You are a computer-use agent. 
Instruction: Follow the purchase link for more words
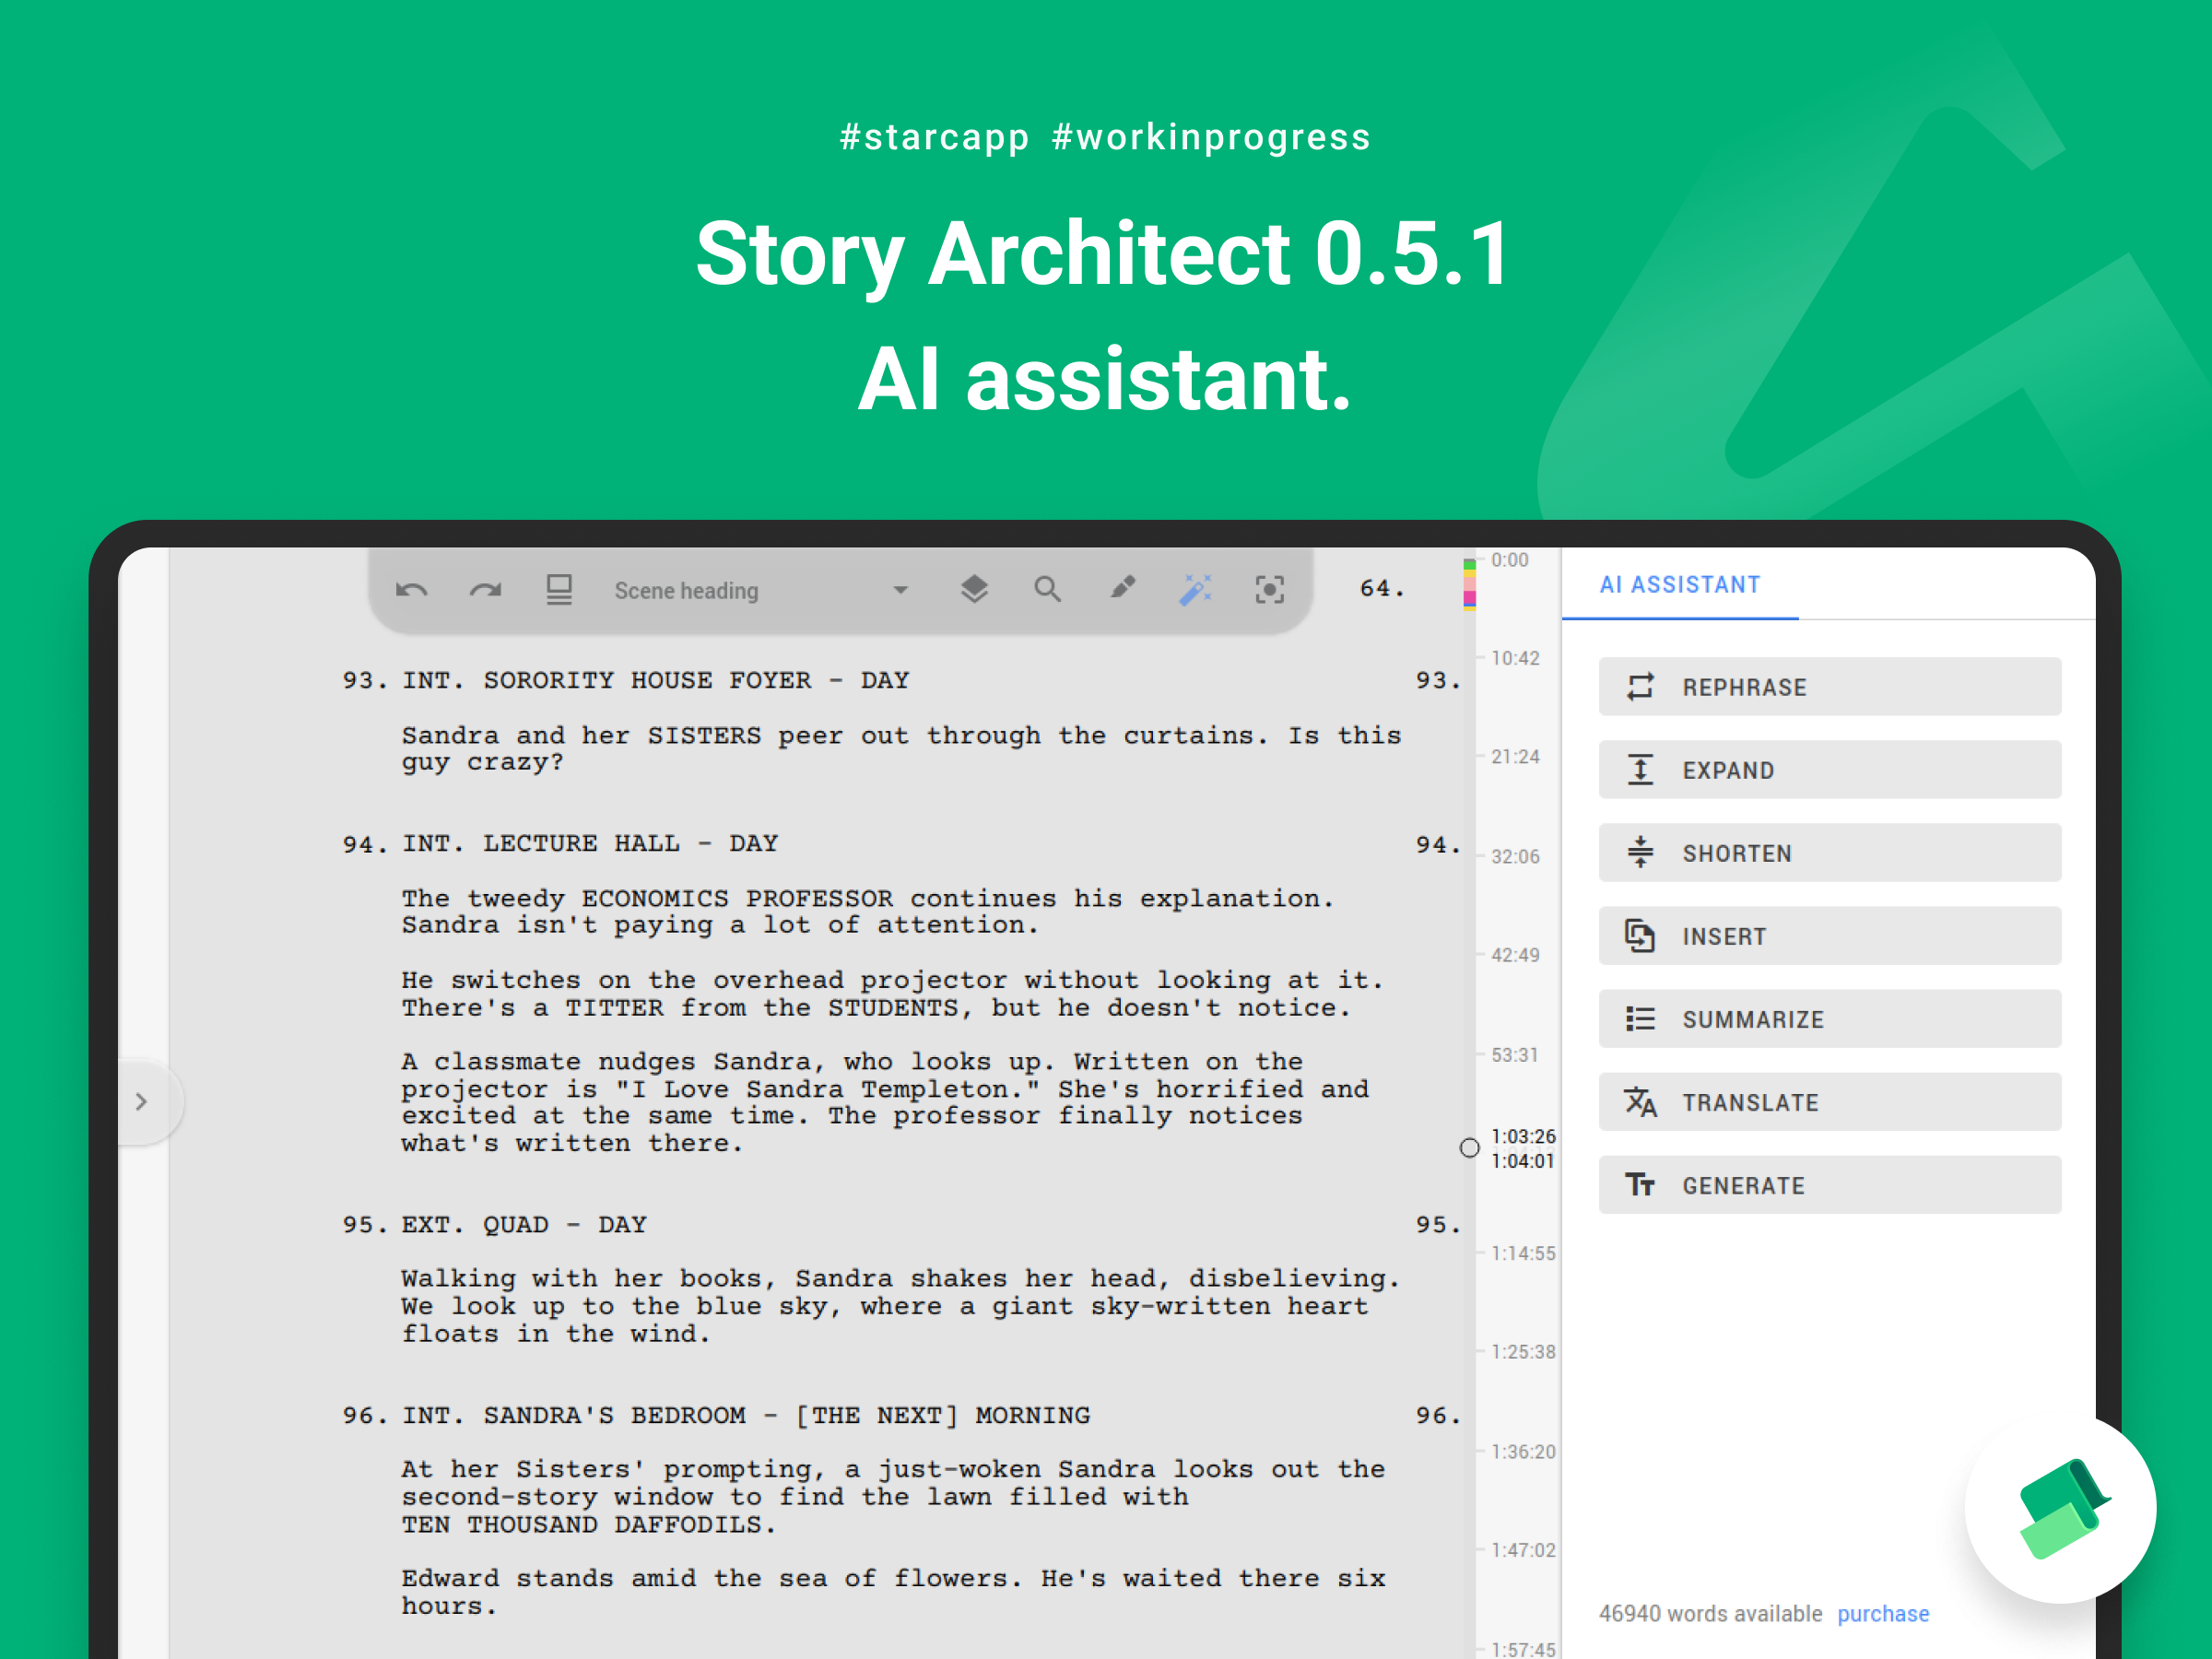(1883, 1614)
